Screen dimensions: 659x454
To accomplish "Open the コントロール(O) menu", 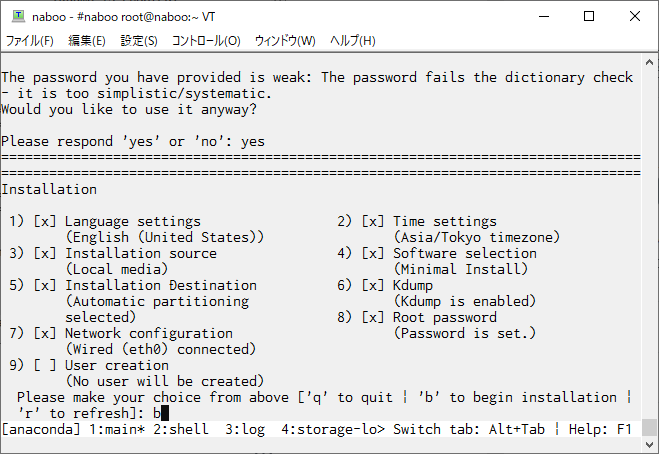I will click(x=206, y=41).
